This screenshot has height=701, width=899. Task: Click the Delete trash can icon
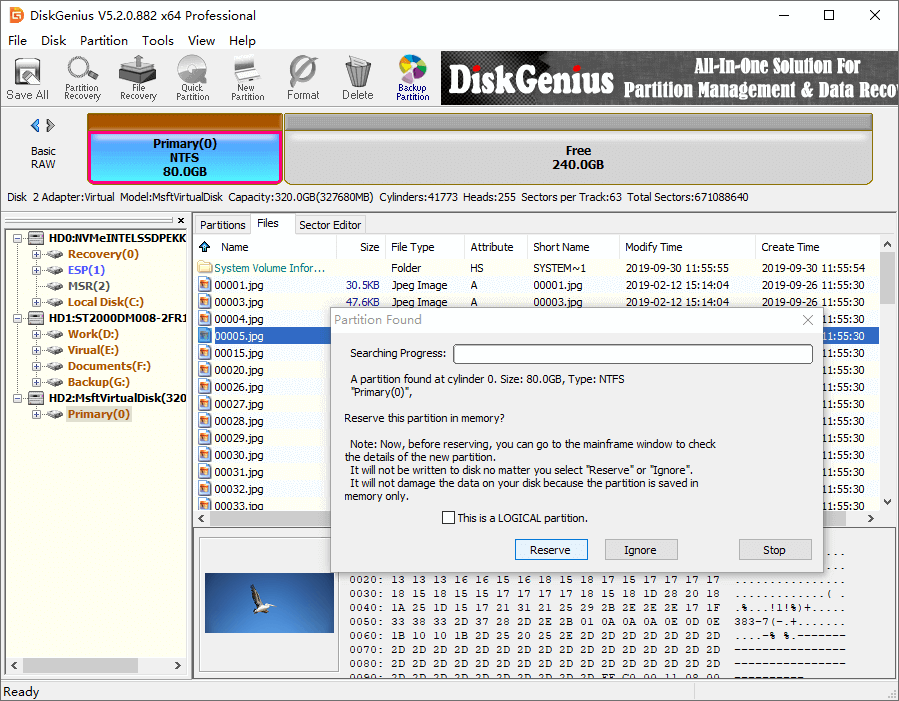(357, 78)
